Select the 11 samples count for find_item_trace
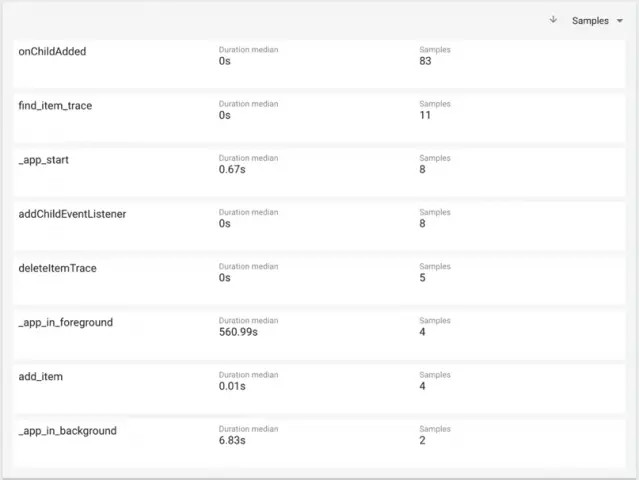639x480 pixels. 425,116
